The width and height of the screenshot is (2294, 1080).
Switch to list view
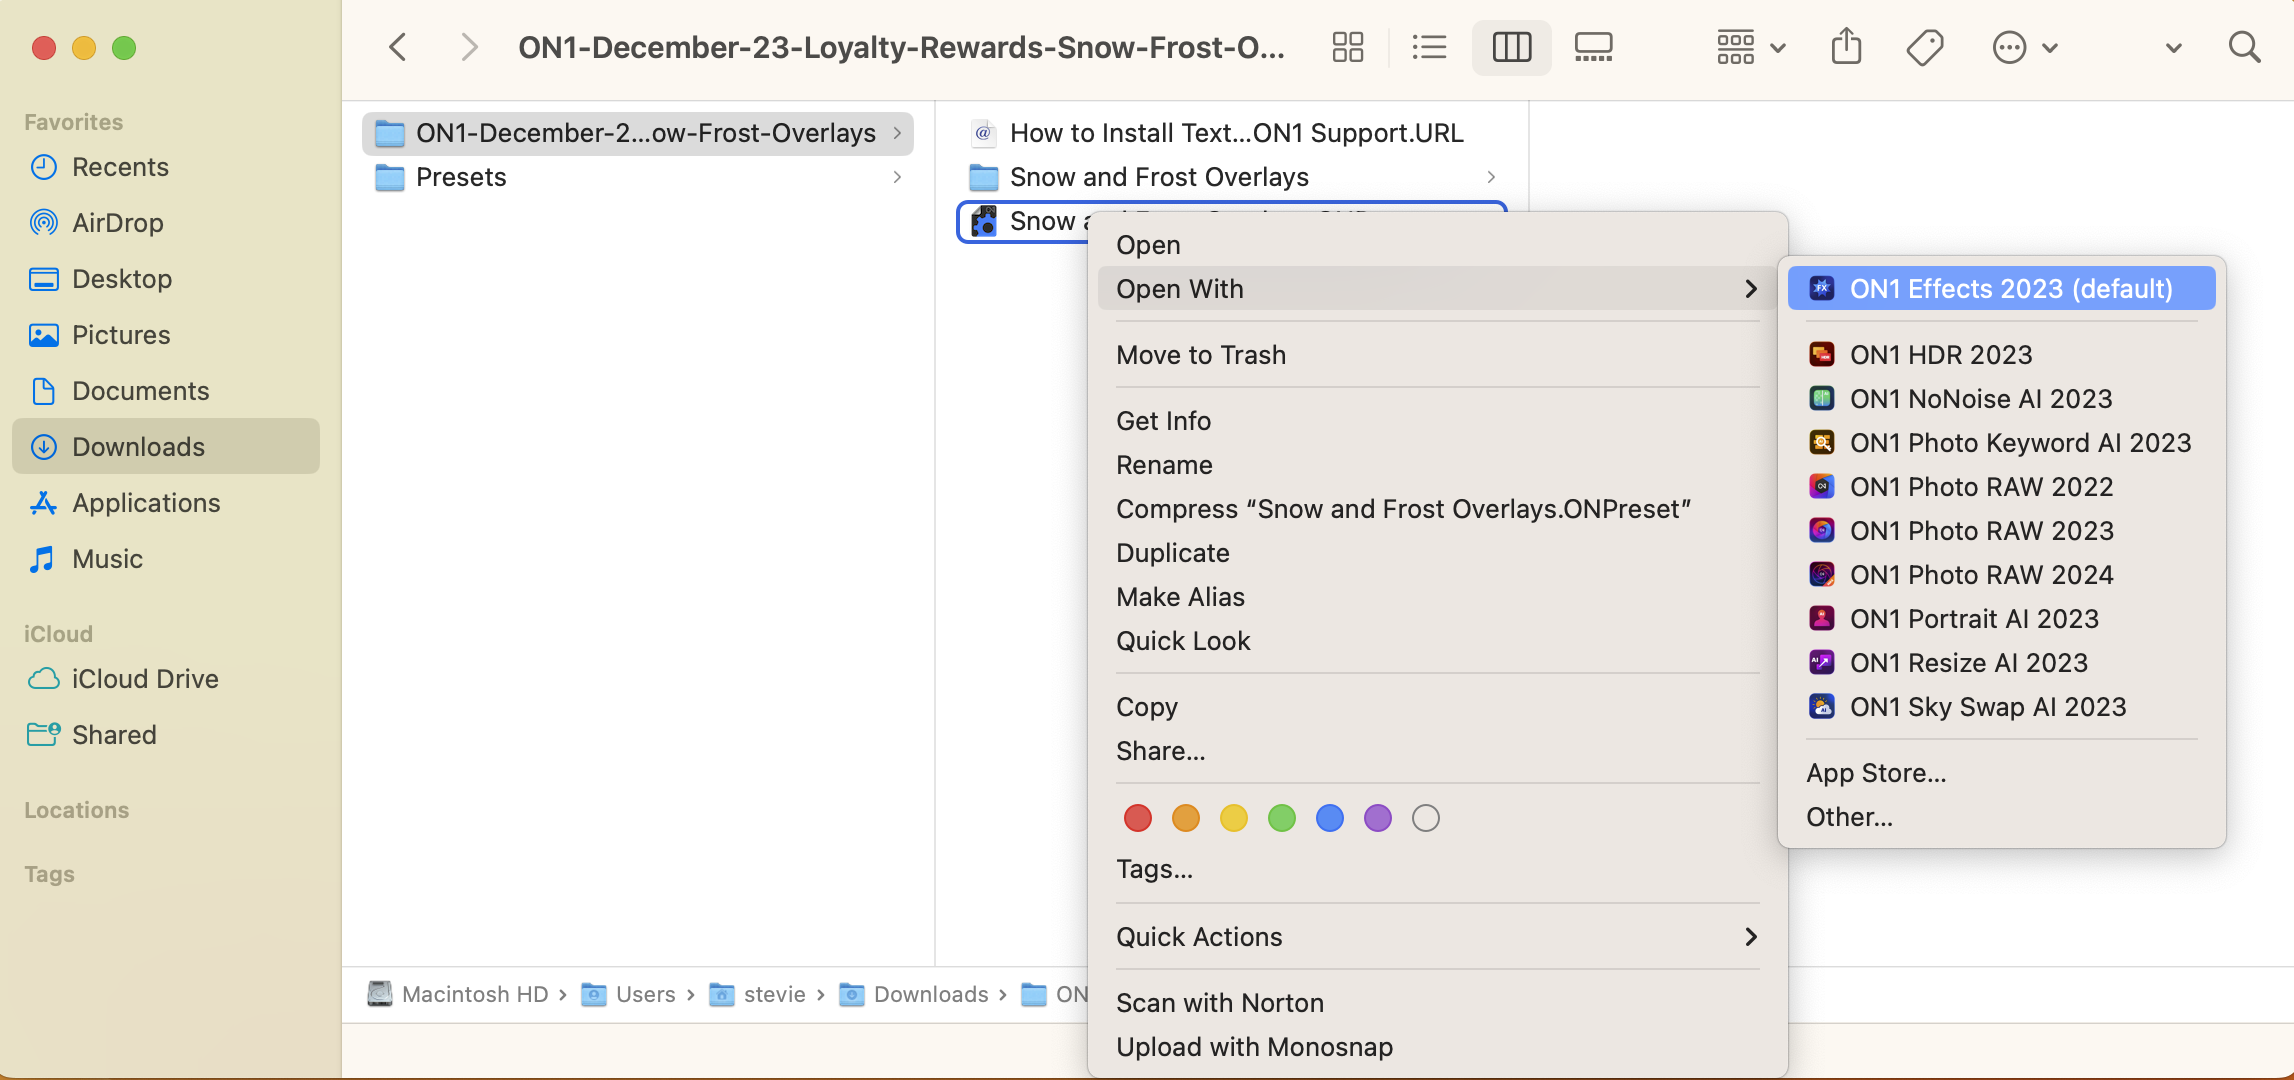pyautogui.click(x=1429, y=47)
